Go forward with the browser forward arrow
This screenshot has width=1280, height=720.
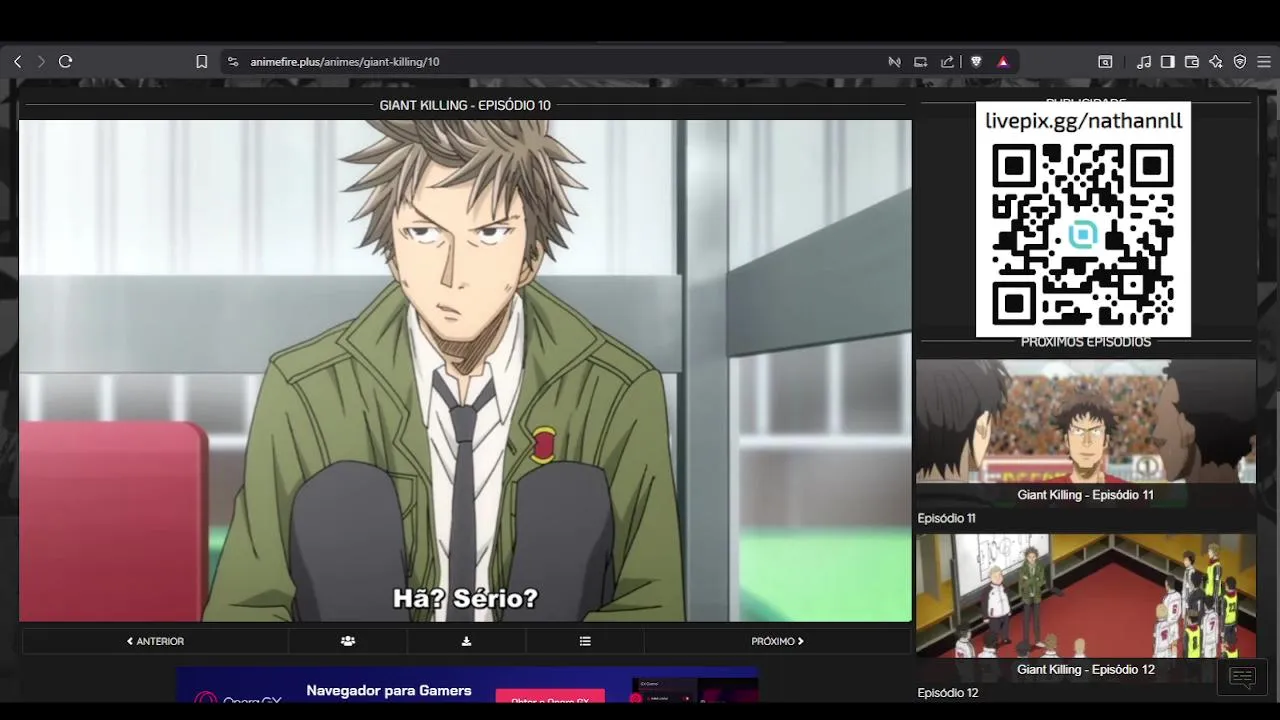coord(41,62)
